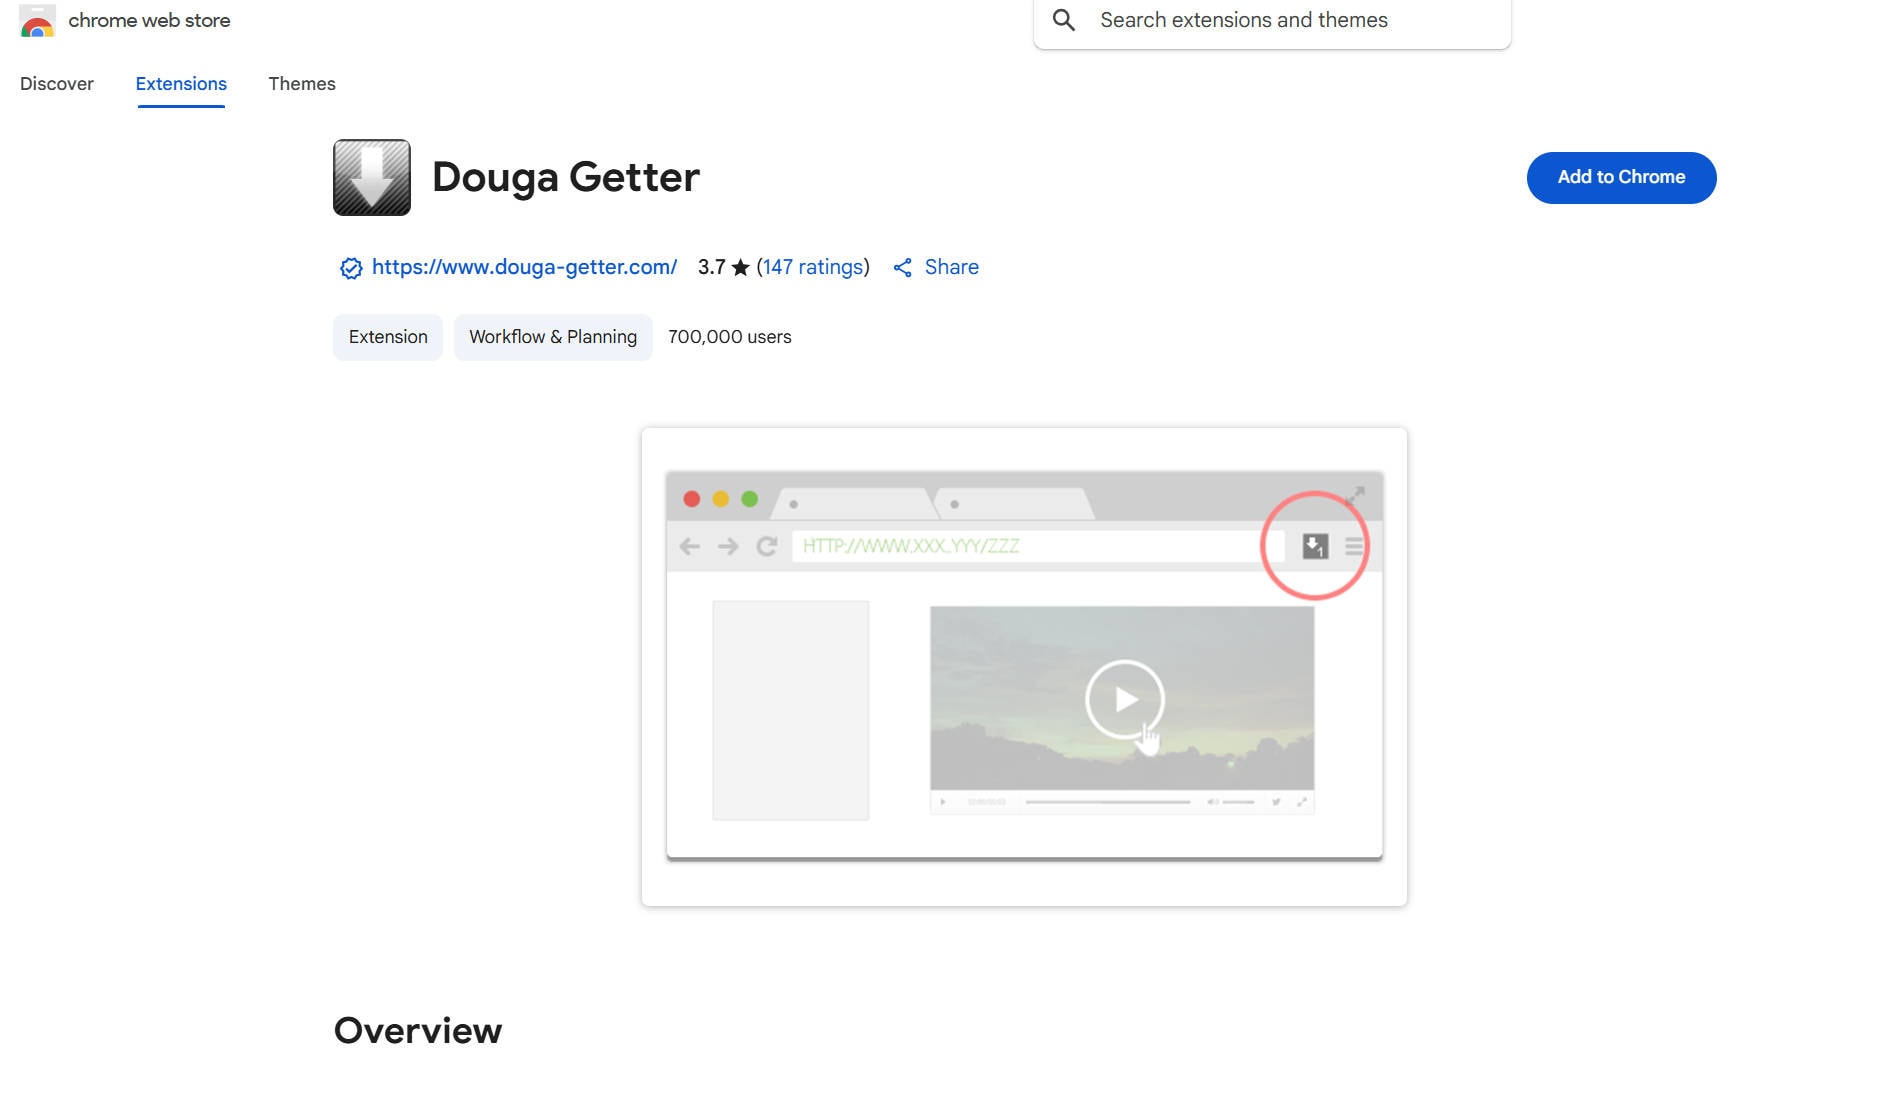Click the 700,000 users text

tap(730, 337)
